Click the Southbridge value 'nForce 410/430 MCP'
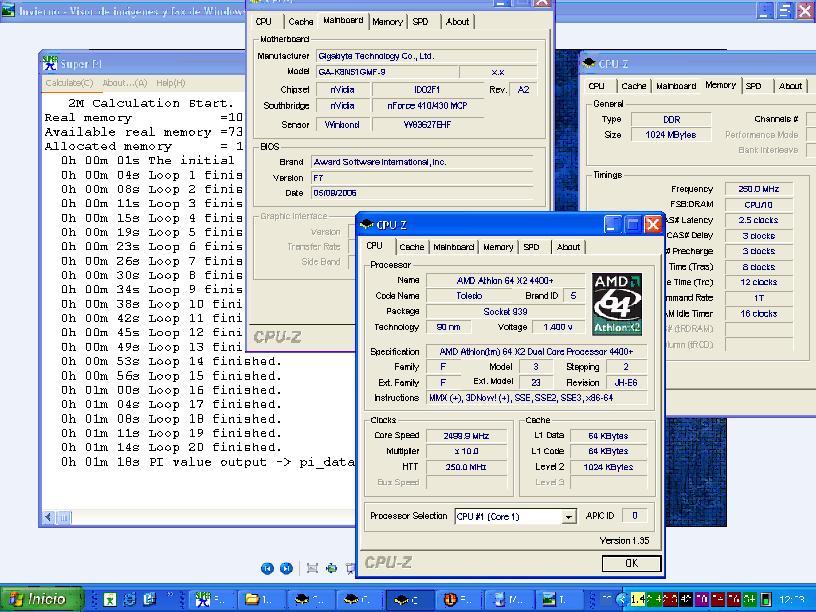 click(x=427, y=106)
